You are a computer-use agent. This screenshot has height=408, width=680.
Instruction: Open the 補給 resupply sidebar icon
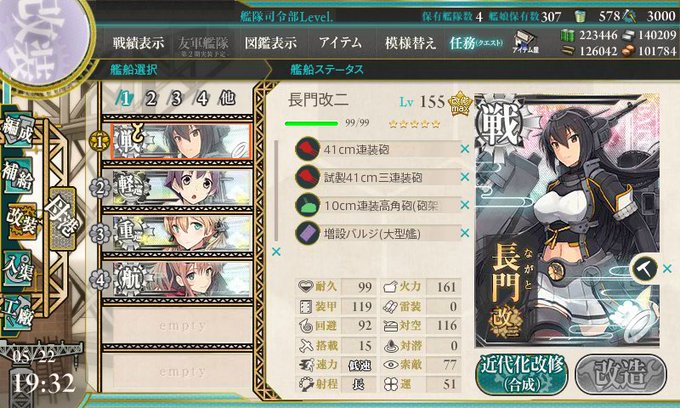pyautogui.click(x=17, y=176)
